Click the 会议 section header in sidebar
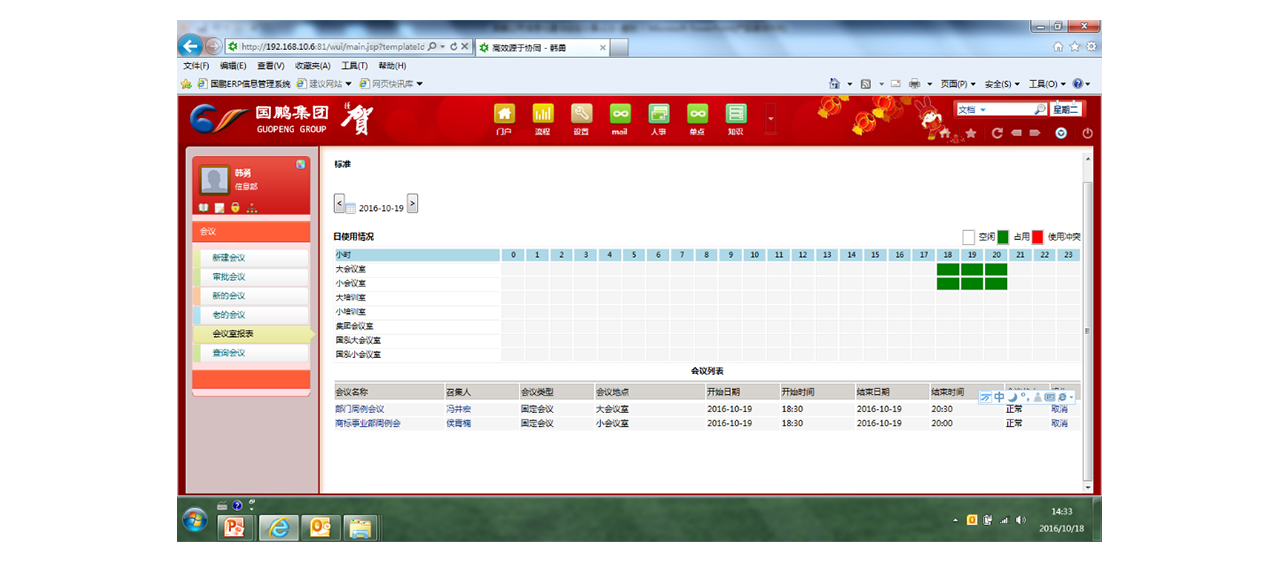Viewport: 1280px width, 562px height. pos(251,231)
